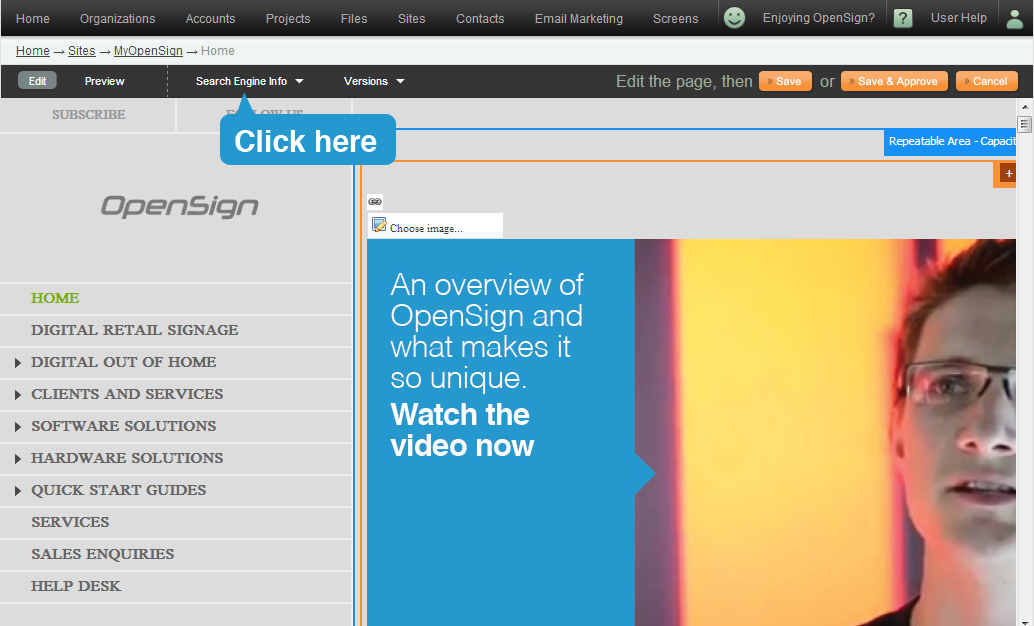Expand Hardware Solutions submenu arrow
1034x626 pixels.
(x=18, y=458)
